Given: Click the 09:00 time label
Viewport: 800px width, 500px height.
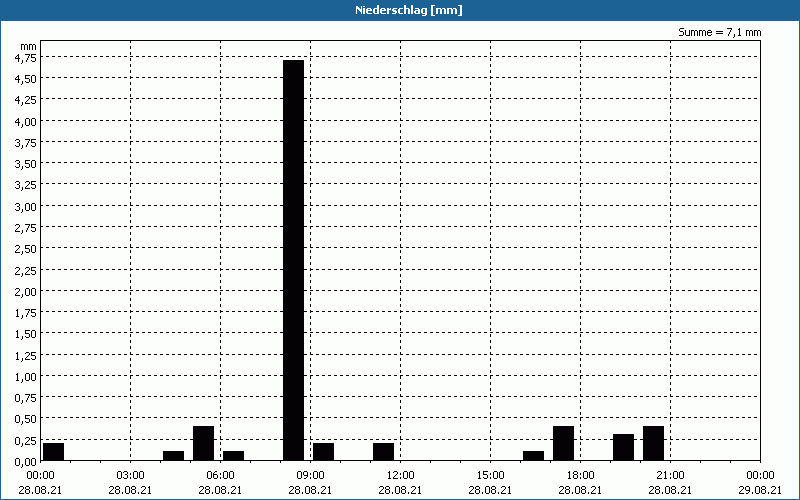Looking at the screenshot, I should click(x=310, y=476).
